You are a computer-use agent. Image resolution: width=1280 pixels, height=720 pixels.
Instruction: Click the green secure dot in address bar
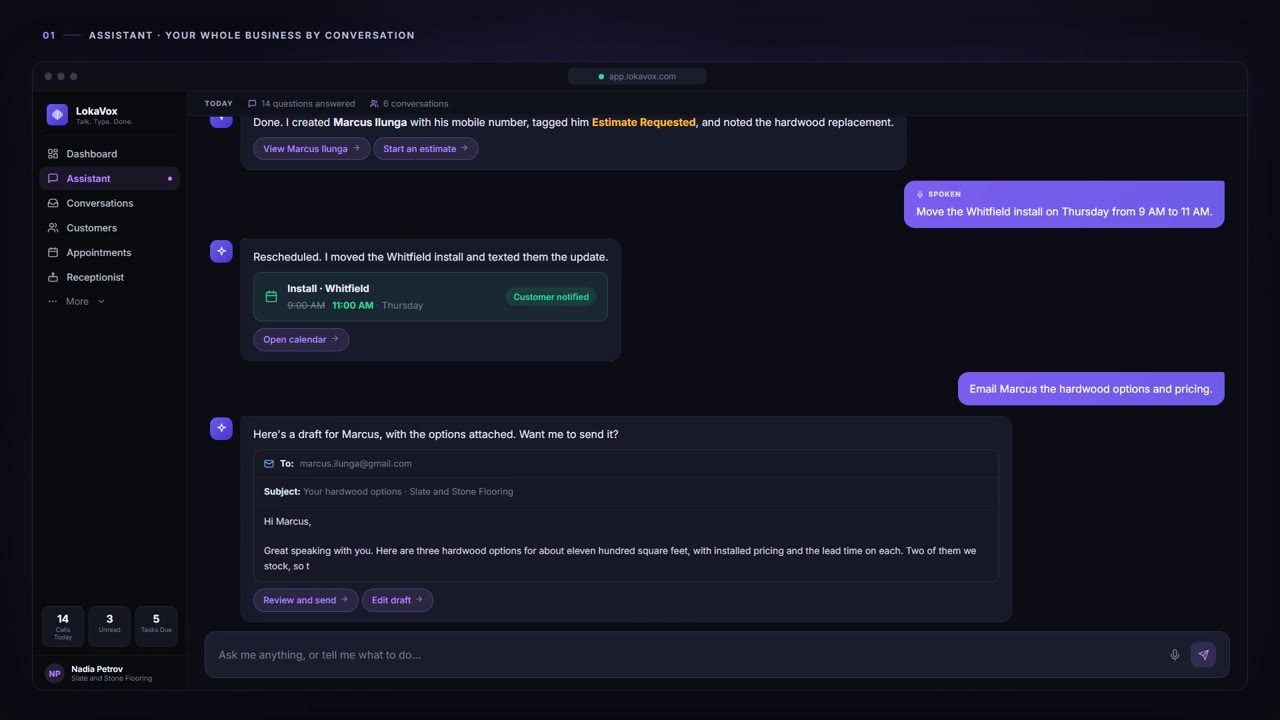pyautogui.click(x=601, y=77)
